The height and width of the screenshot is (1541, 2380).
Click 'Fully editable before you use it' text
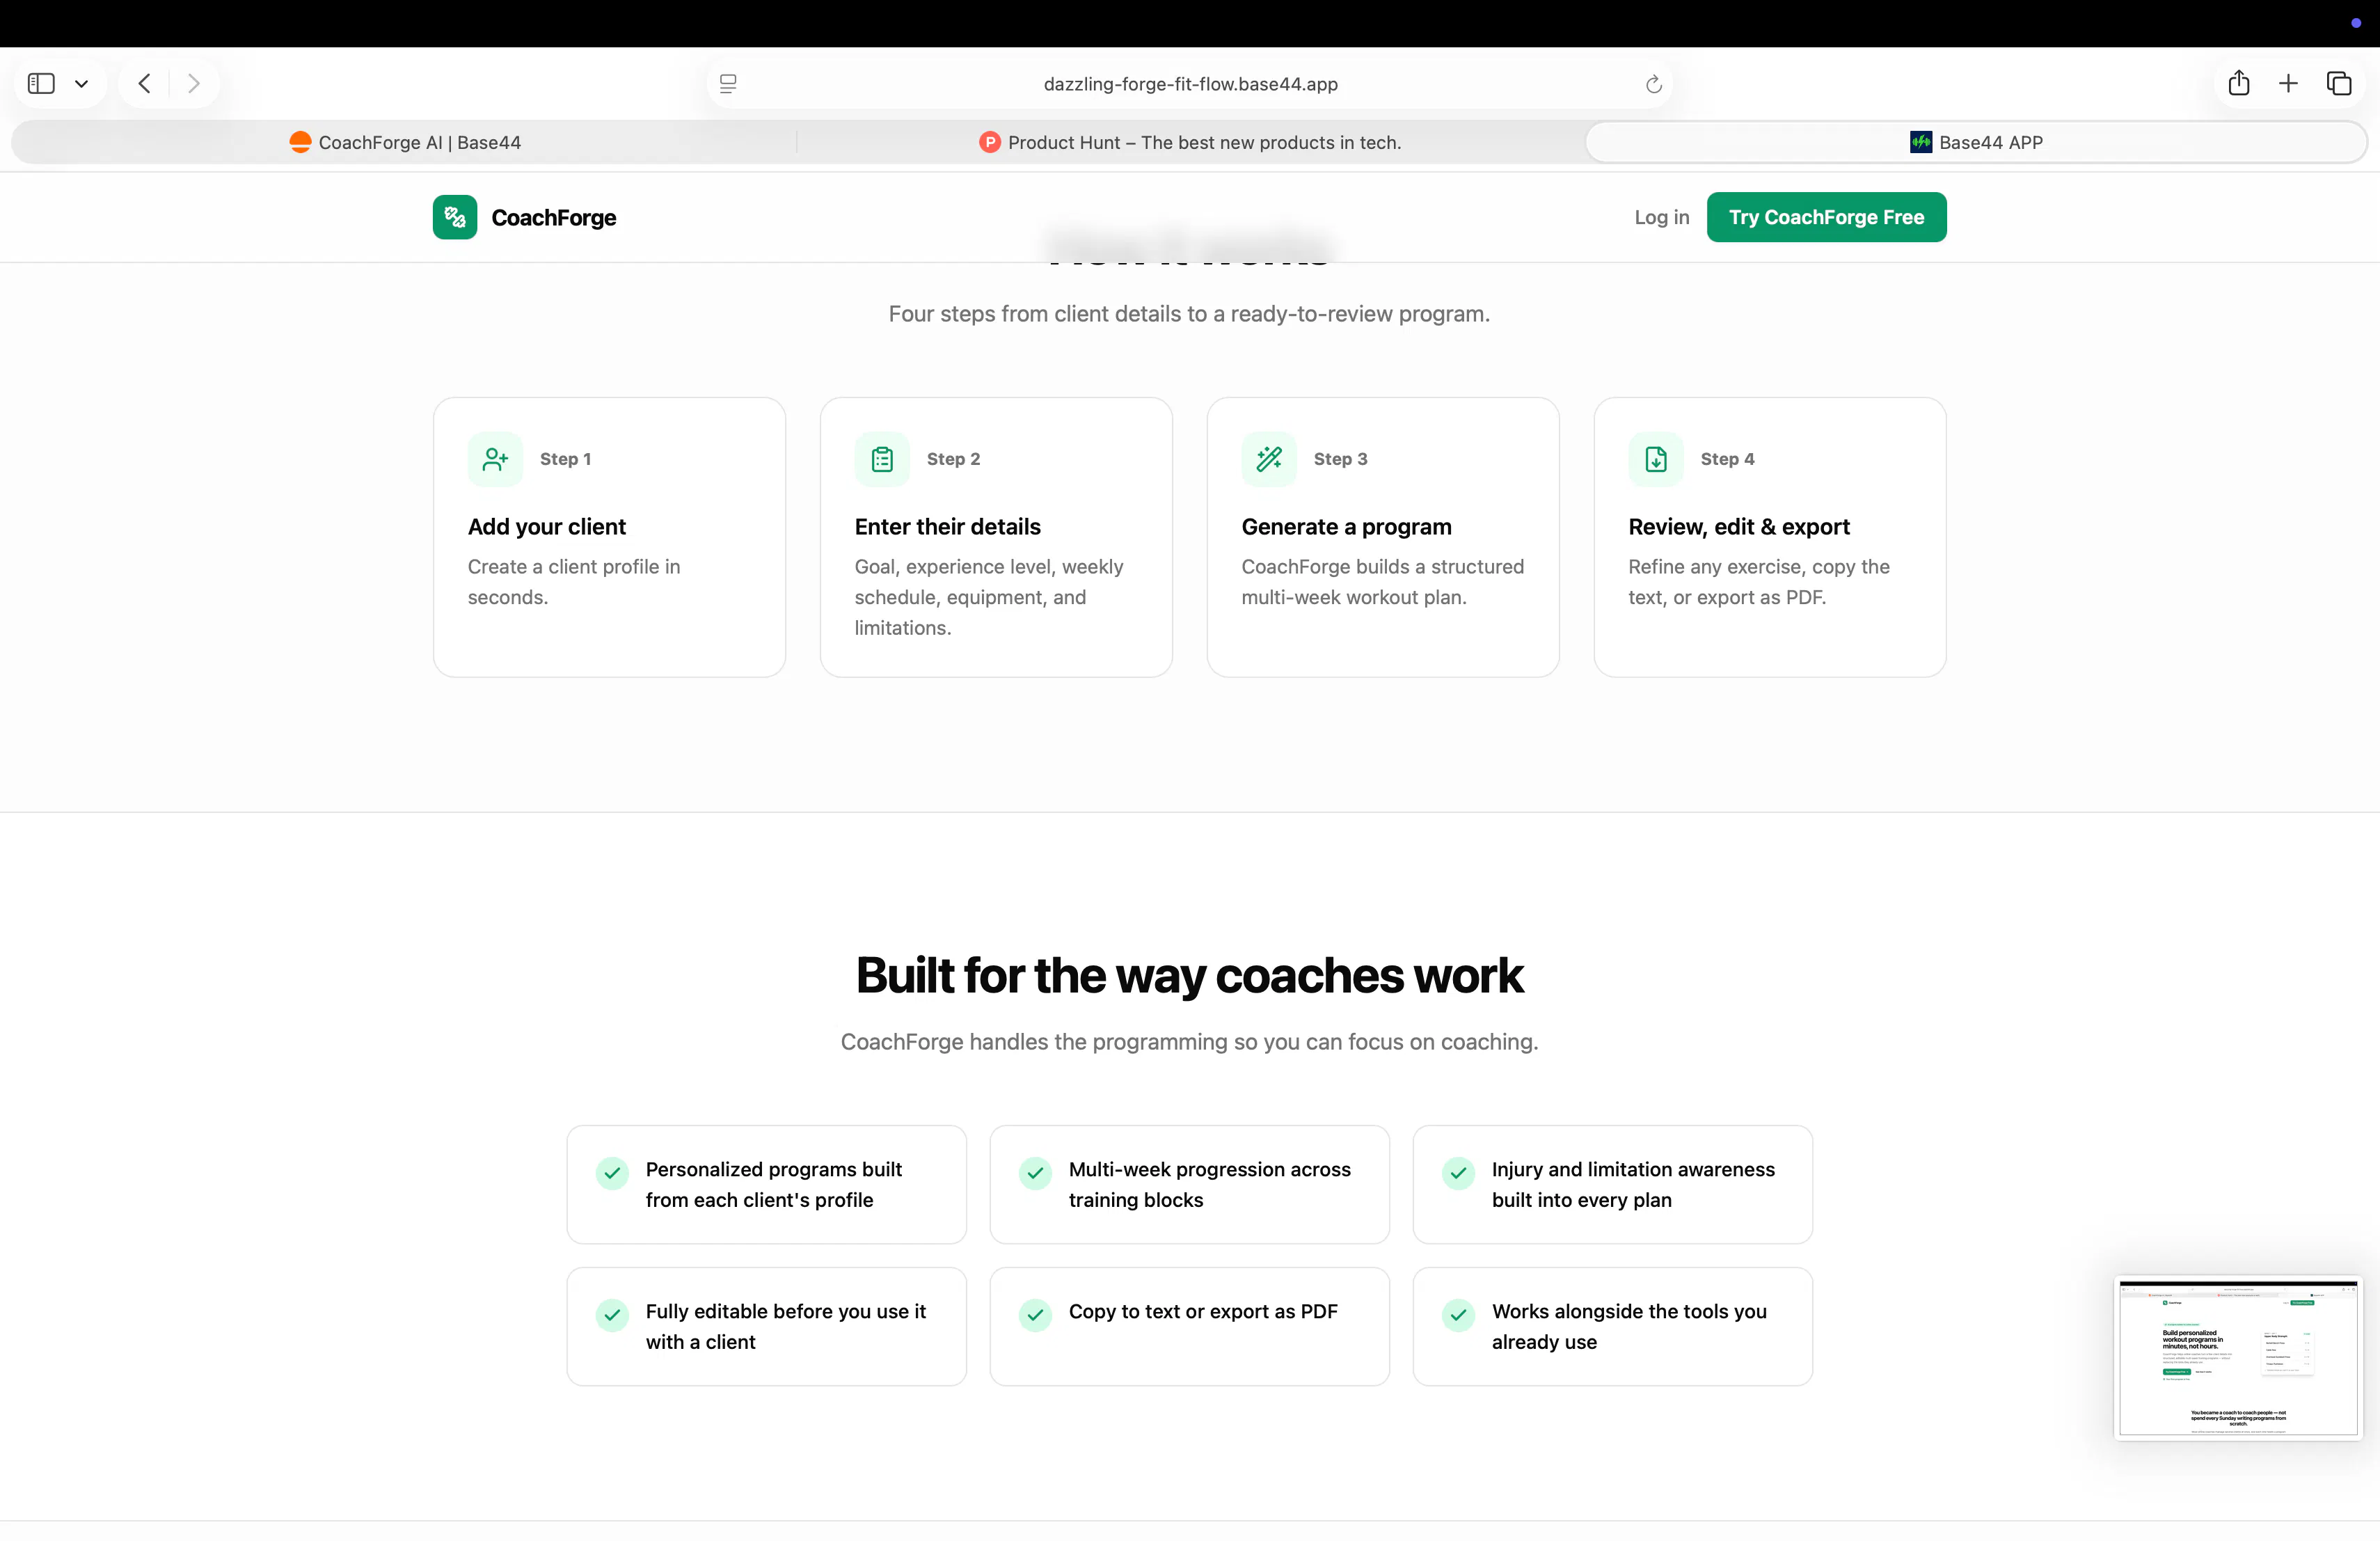[786, 1311]
